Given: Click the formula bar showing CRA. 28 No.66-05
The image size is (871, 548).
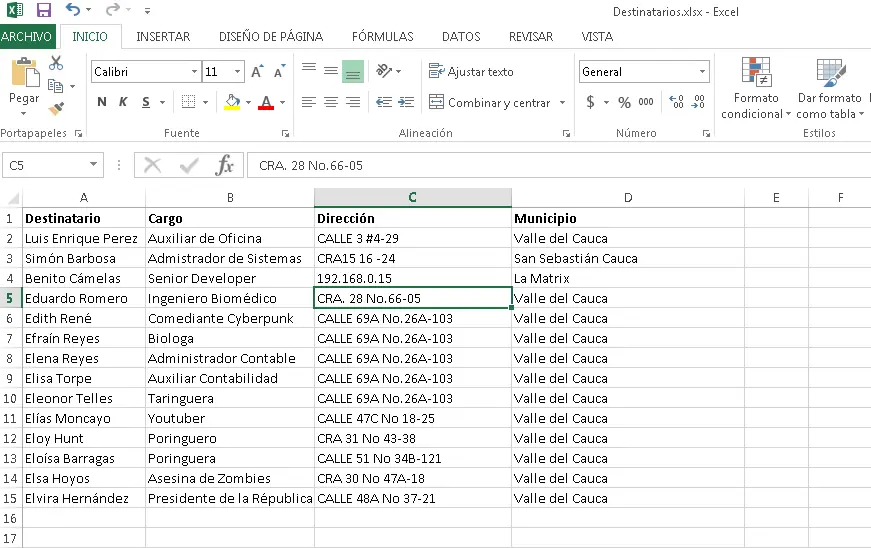Looking at the screenshot, I should (x=558, y=165).
